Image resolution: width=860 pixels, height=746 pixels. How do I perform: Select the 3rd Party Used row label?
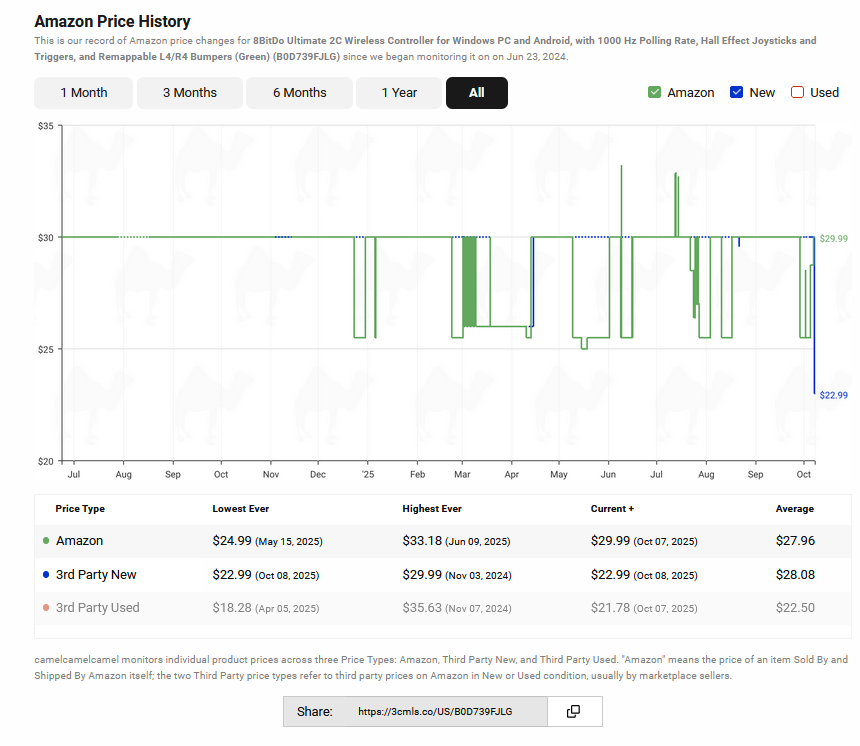(98, 608)
